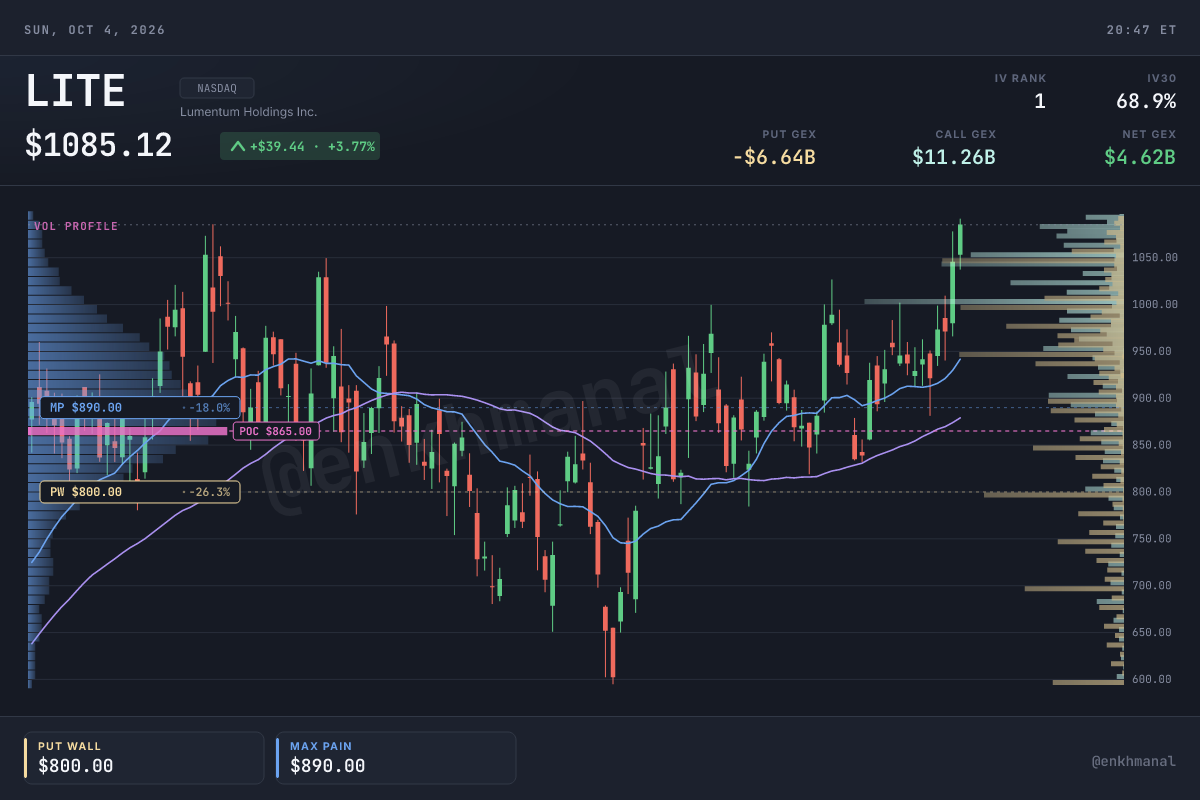Click the SUN, OCT 4, 2026 date
The image size is (1200, 800).
[x=95, y=30]
